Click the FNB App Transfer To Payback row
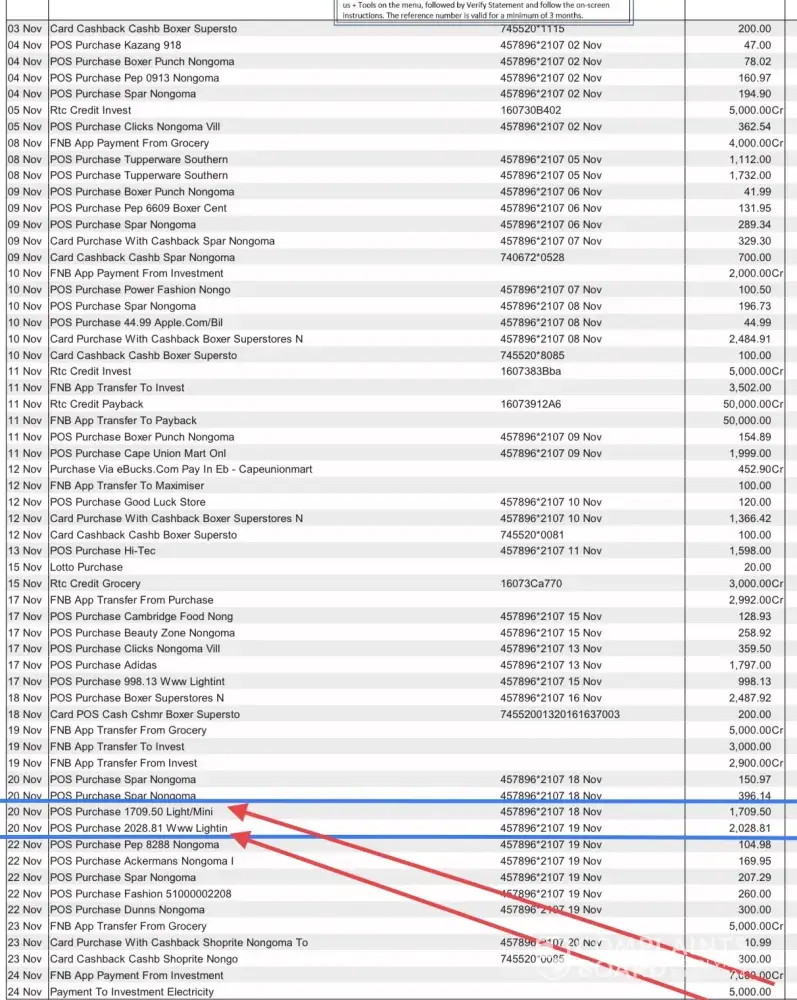This screenshot has width=797, height=1000. (123, 420)
